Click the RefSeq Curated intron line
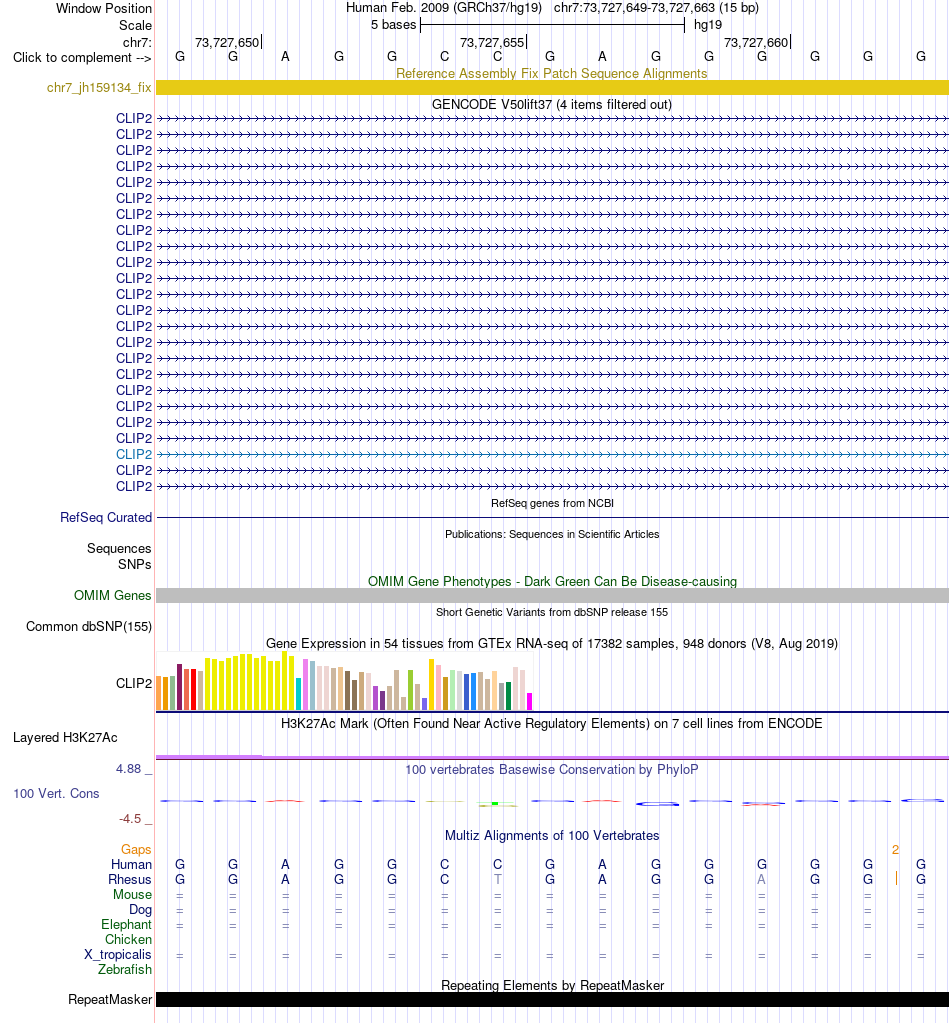 (552, 517)
